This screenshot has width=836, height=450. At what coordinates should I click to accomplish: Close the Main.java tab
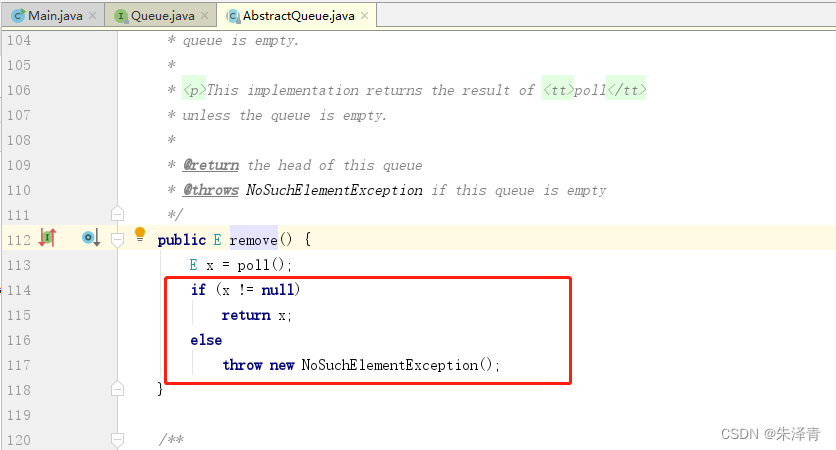pos(93,15)
